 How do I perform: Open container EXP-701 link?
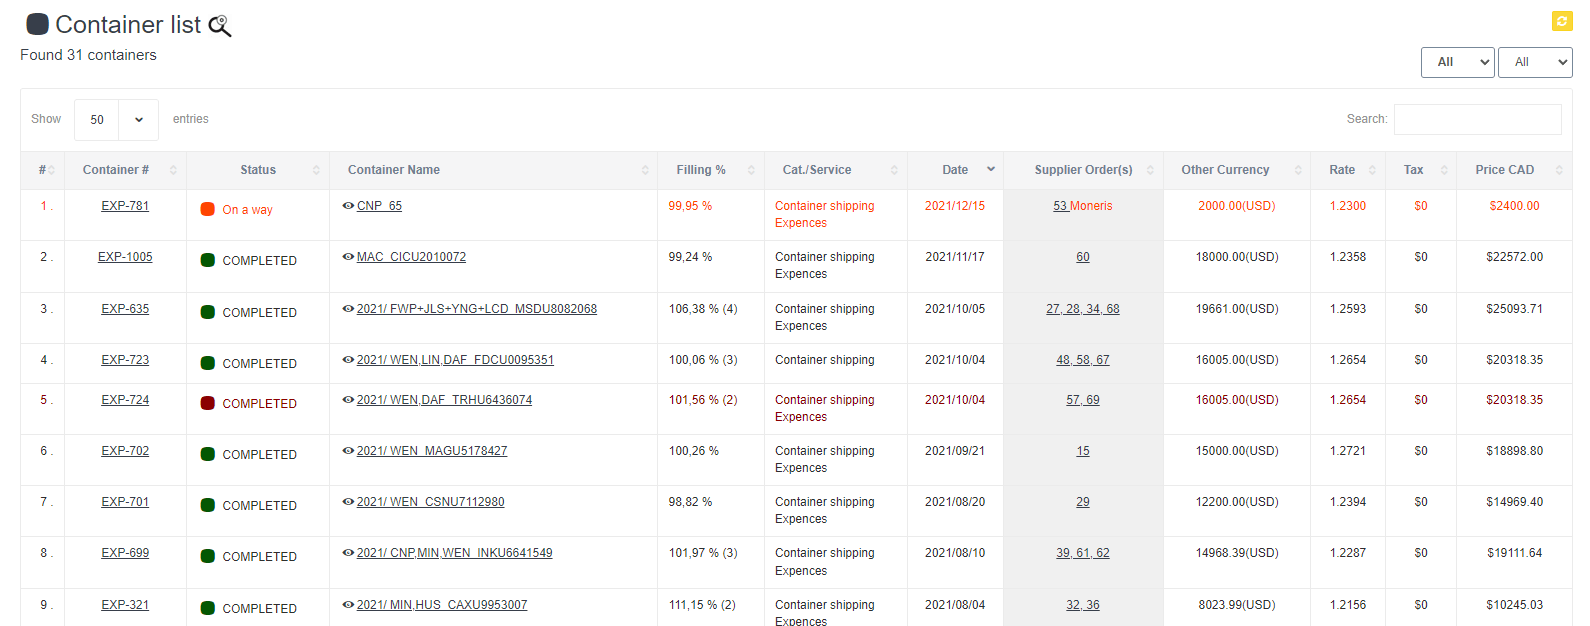[x=125, y=502]
